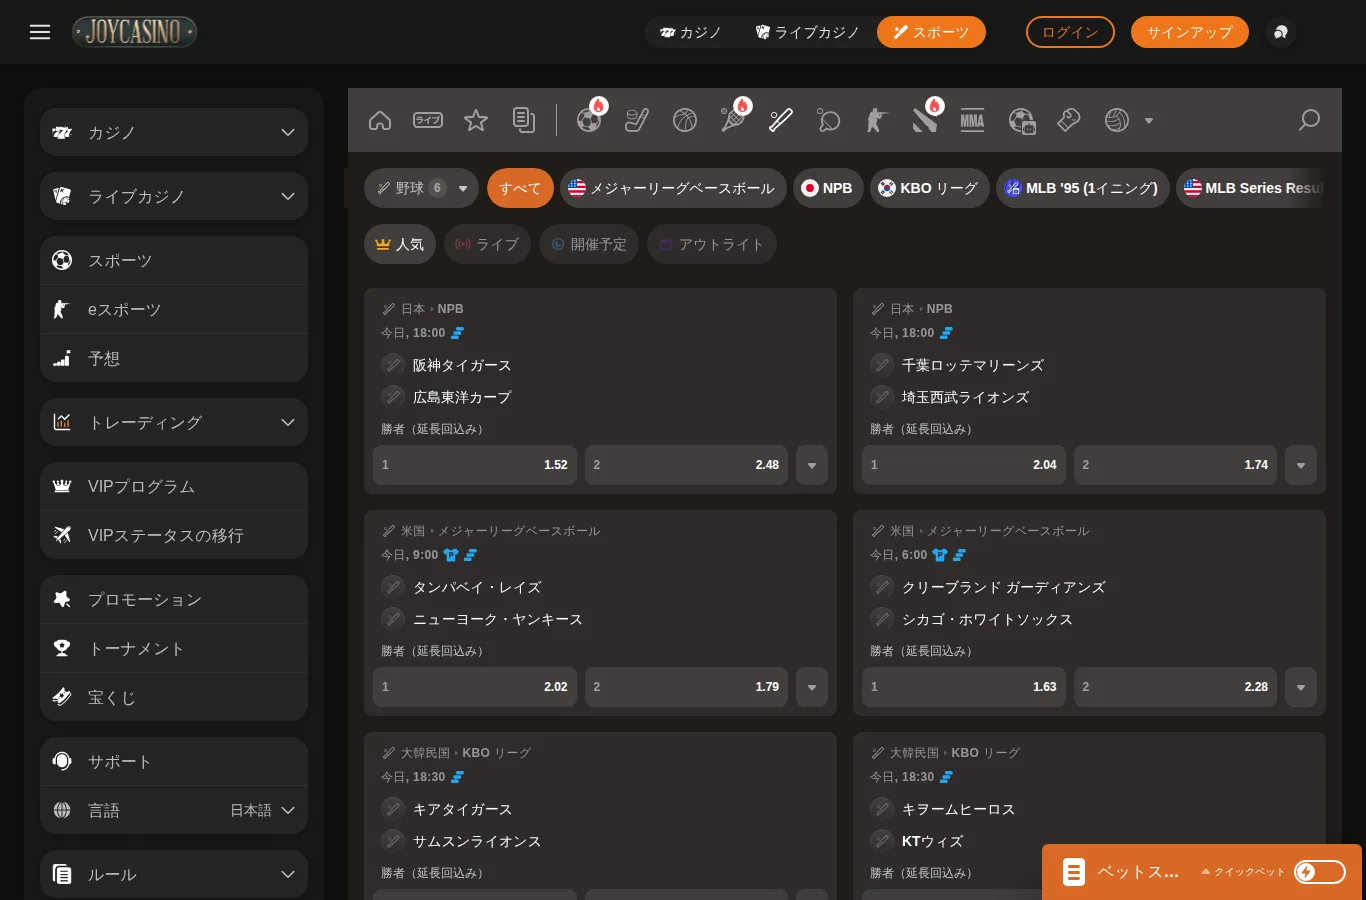Select the basketball sport icon

pyautogui.click(x=685, y=121)
